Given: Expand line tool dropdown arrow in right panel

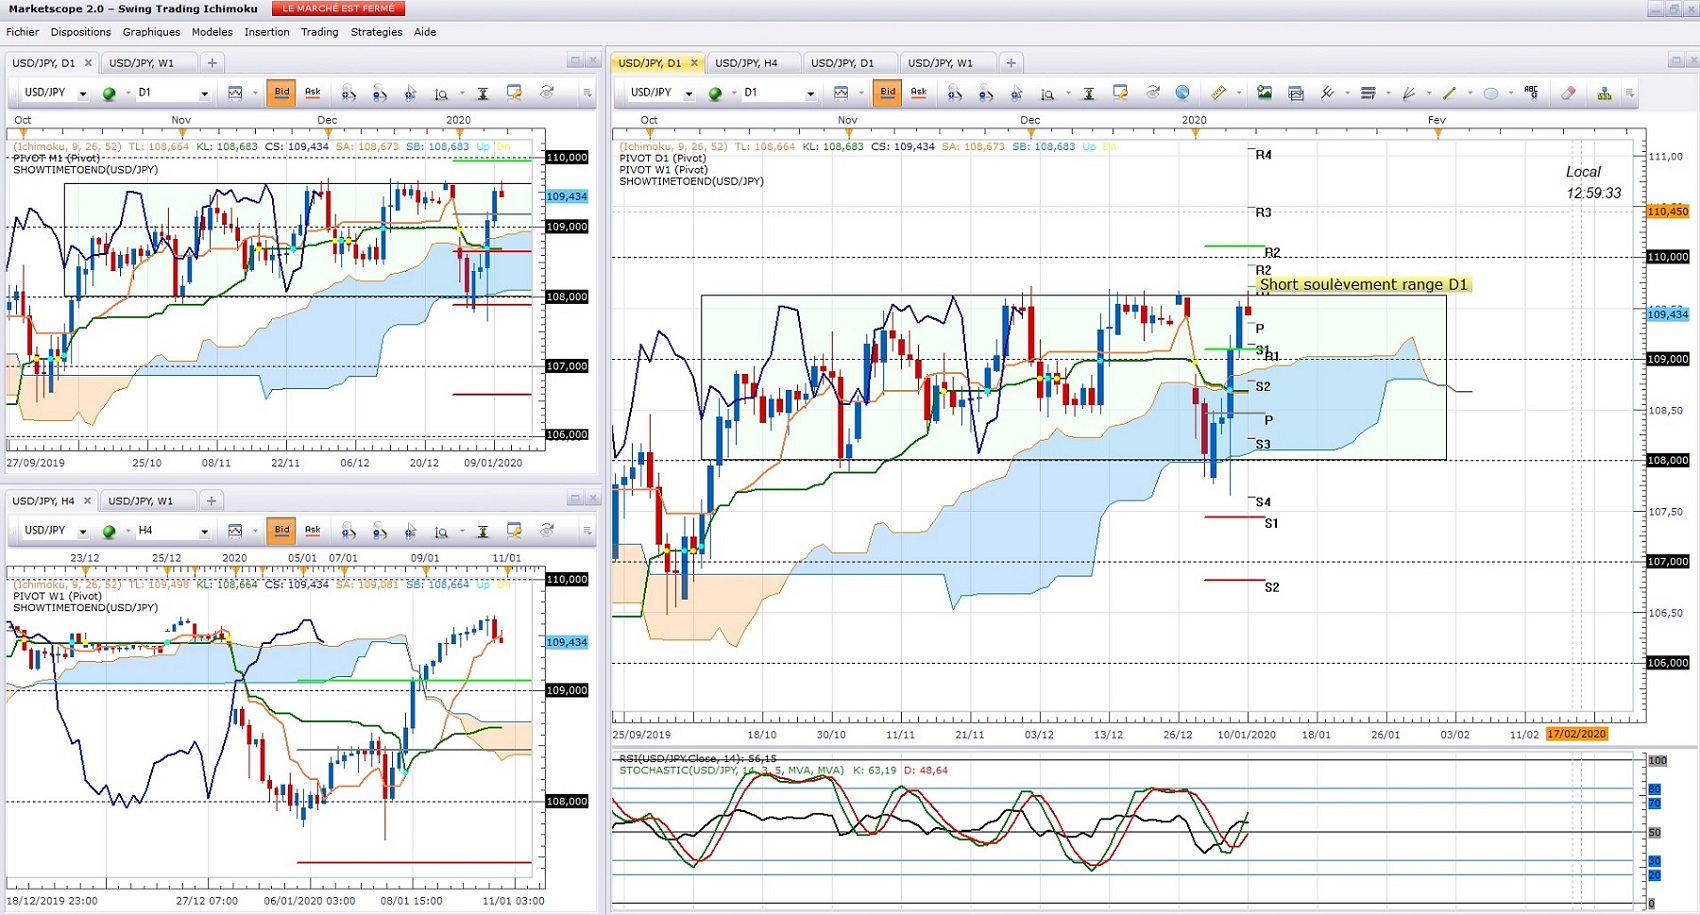Looking at the screenshot, I should [1470, 94].
